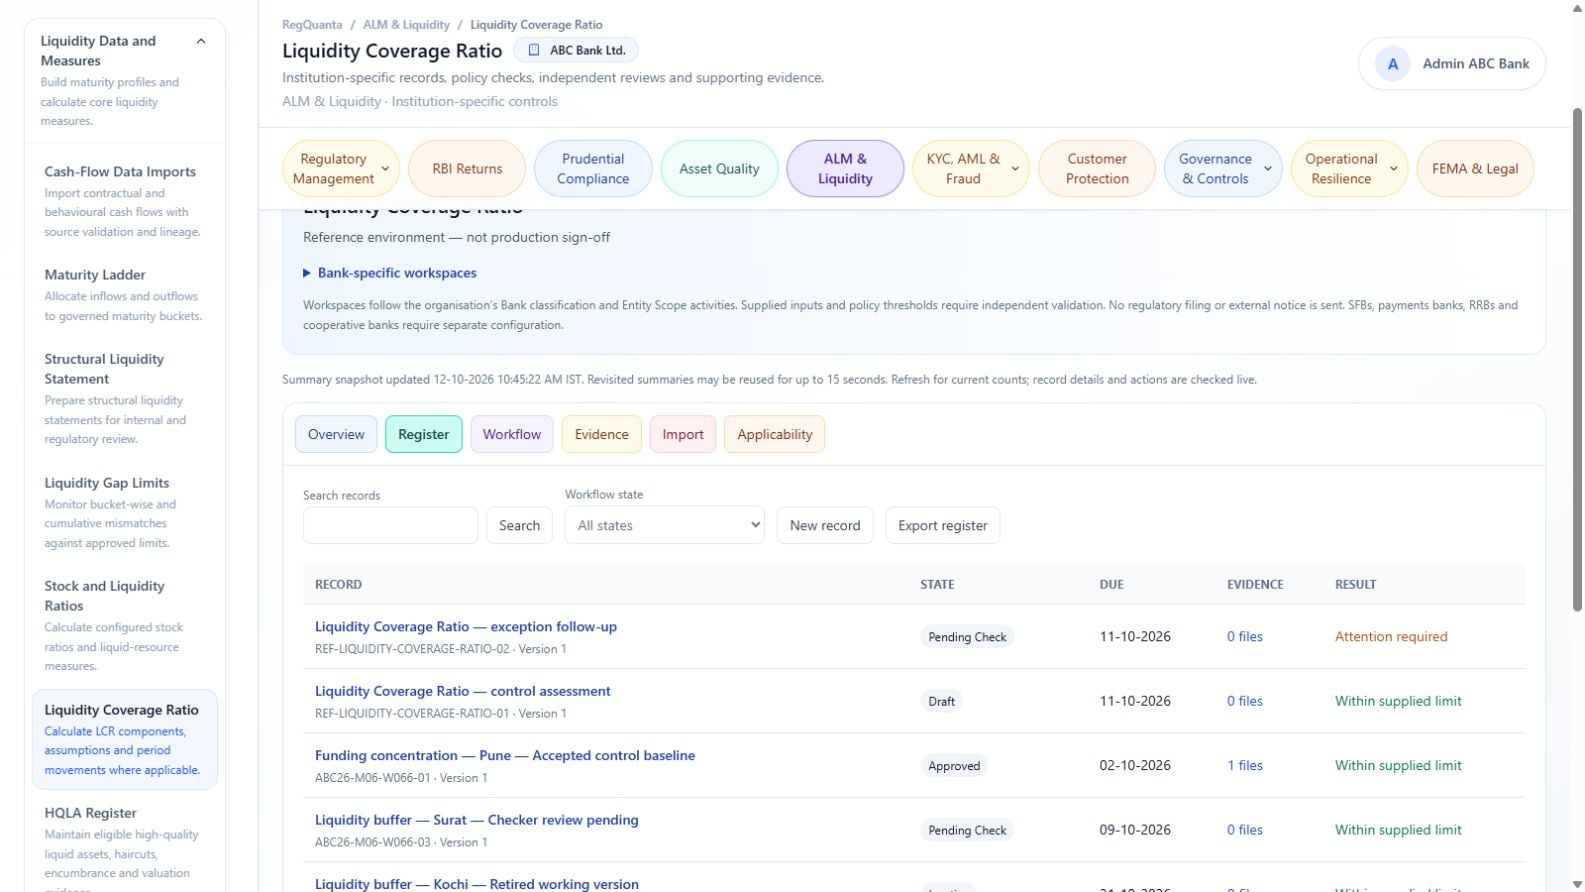Viewport: 1585px width, 892px height.
Task: Open Stock and Liquidity Ratios item
Action: [125, 625]
